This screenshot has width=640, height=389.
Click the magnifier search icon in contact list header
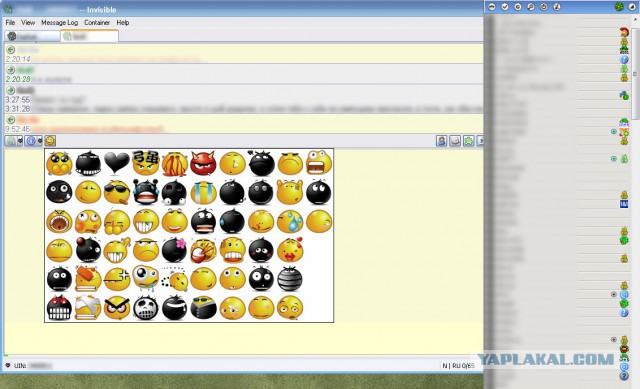coord(531,7)
